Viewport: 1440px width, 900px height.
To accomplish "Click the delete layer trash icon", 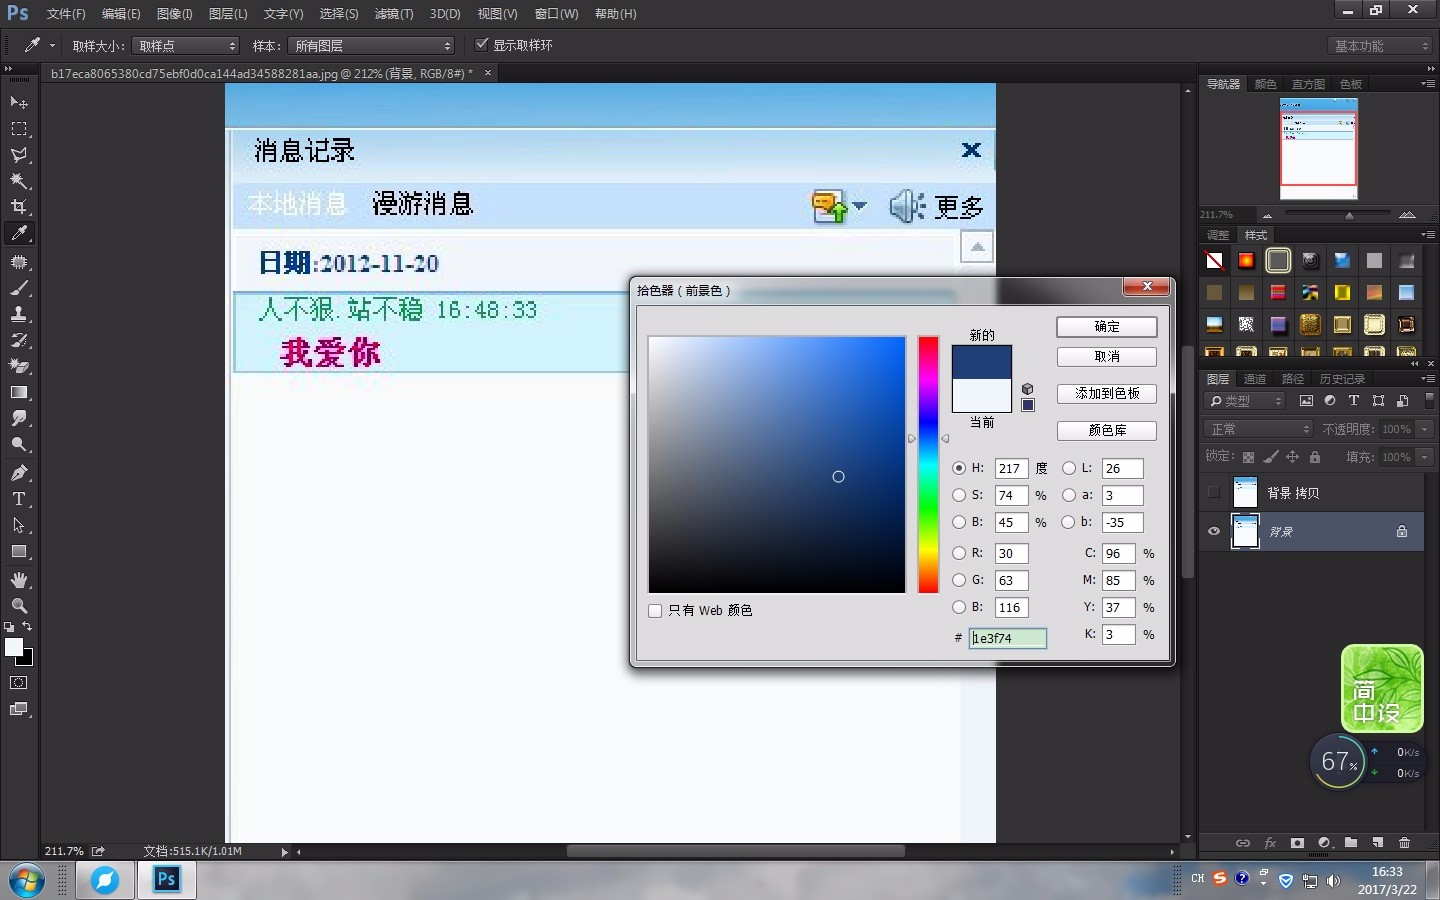I will tap(1404, 843).
